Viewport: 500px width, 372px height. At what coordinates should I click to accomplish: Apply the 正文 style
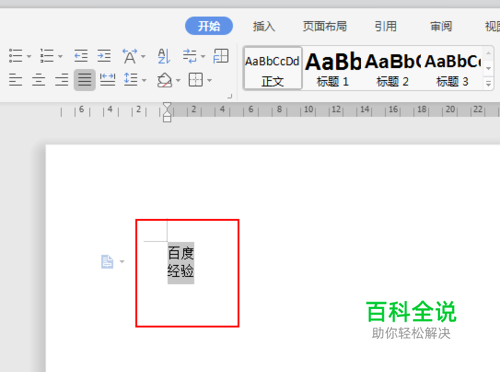[273, 69]
